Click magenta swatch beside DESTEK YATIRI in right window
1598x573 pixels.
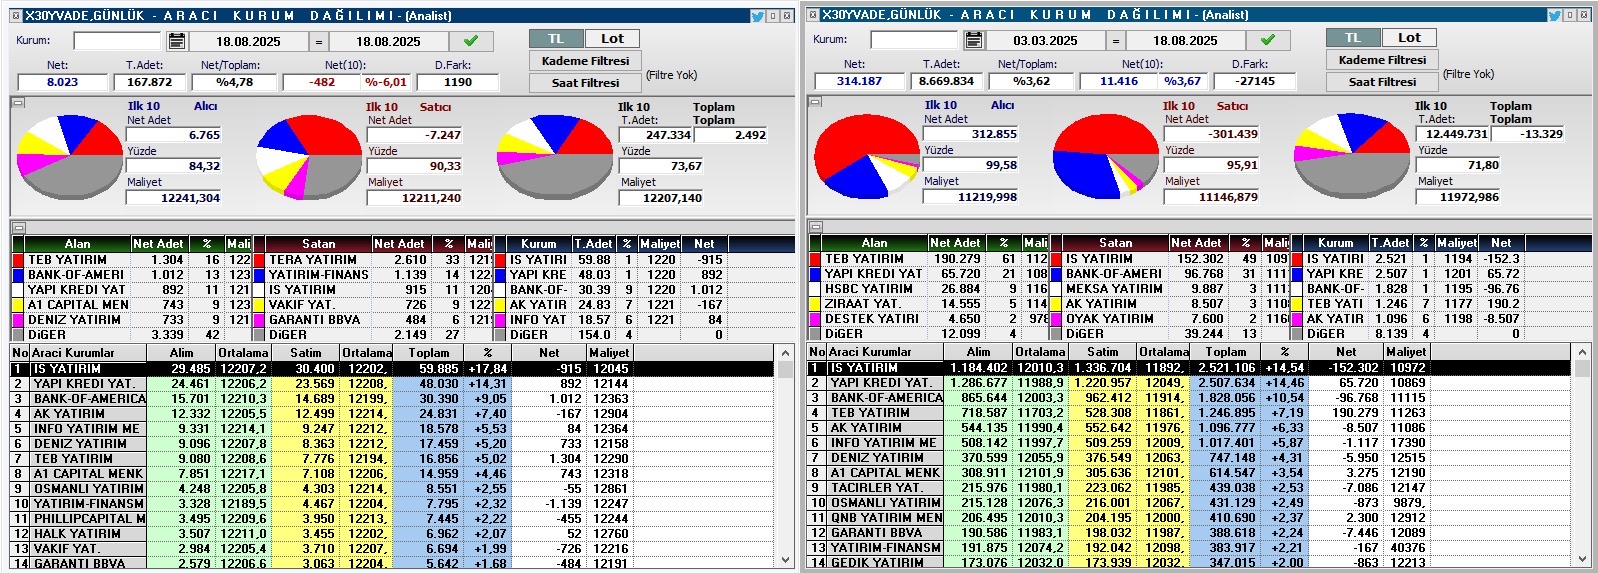coord(815,319)
